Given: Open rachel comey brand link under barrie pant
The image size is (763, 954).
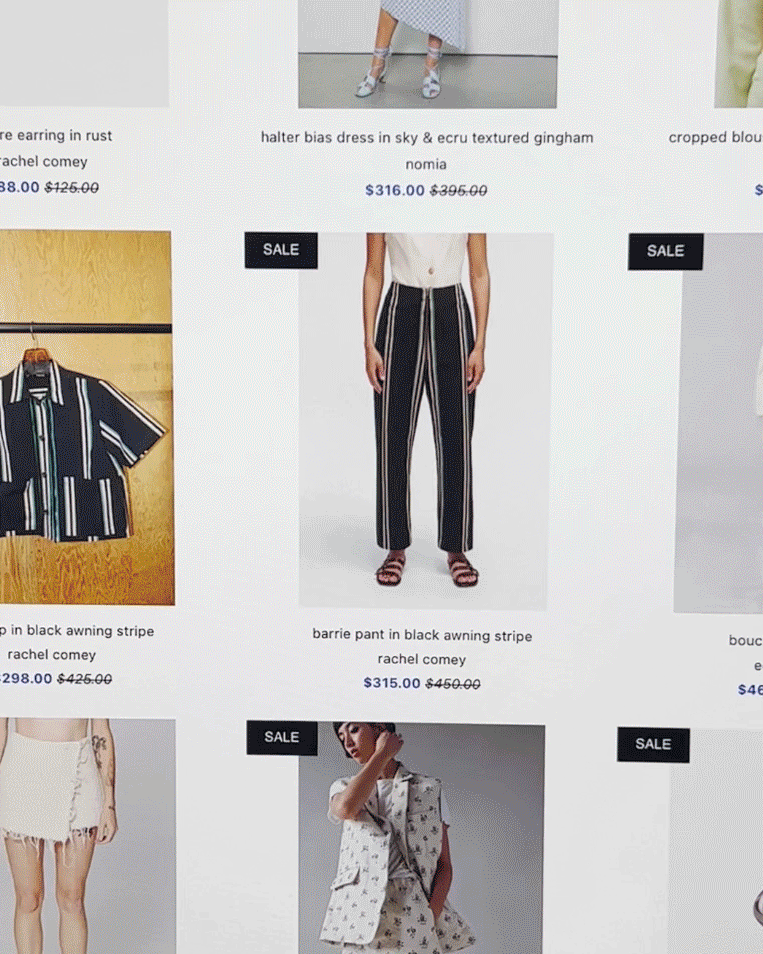Looking at the screenshot, I should click(422, 660).
